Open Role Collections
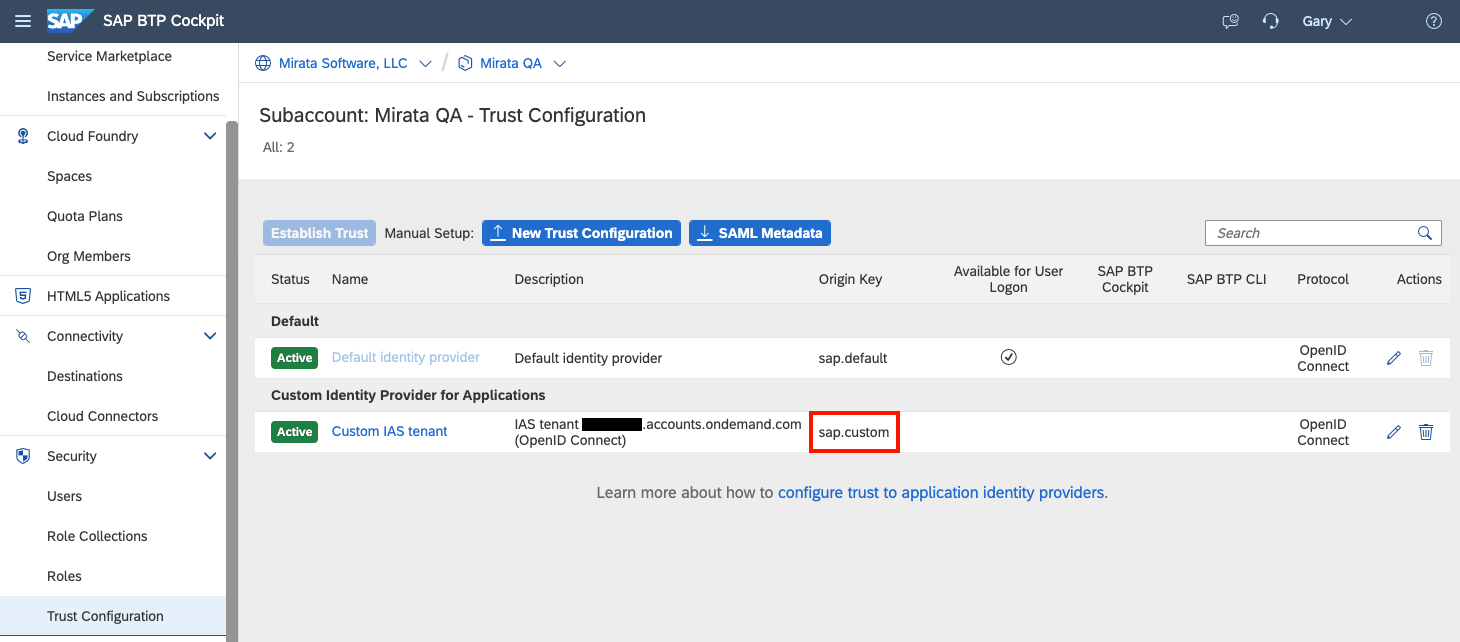Image resolution: width=1460 pixels, height=642 pixels. pos(97,536)
